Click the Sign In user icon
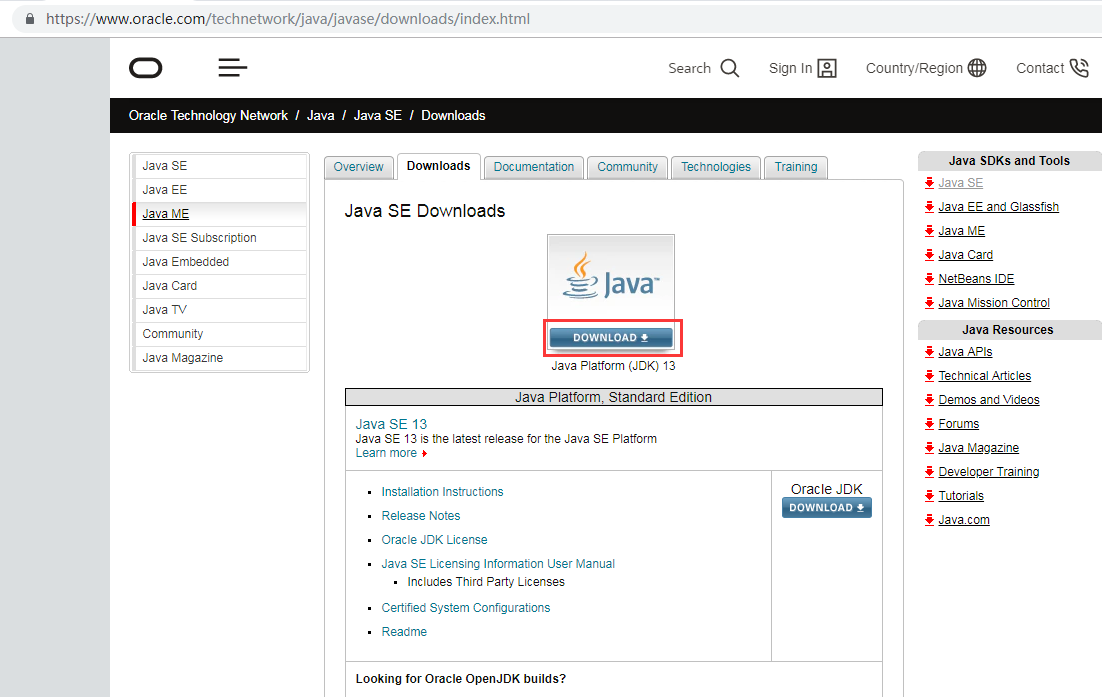1102x697 pixels. tap(827, 68)
